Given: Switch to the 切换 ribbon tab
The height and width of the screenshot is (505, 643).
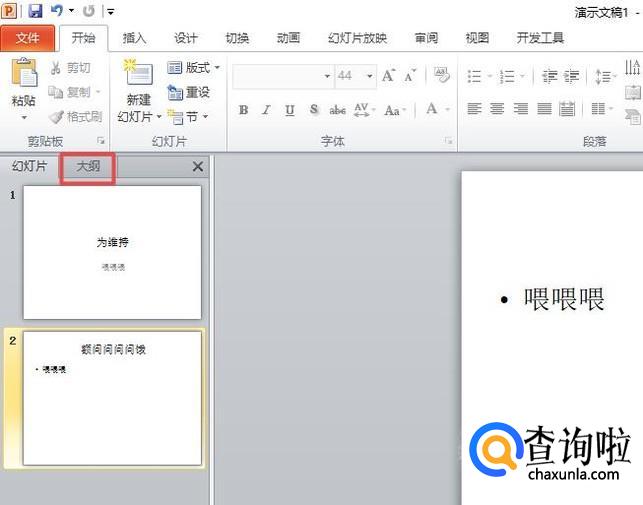Looking at the screenshot, I should [237, 38].
